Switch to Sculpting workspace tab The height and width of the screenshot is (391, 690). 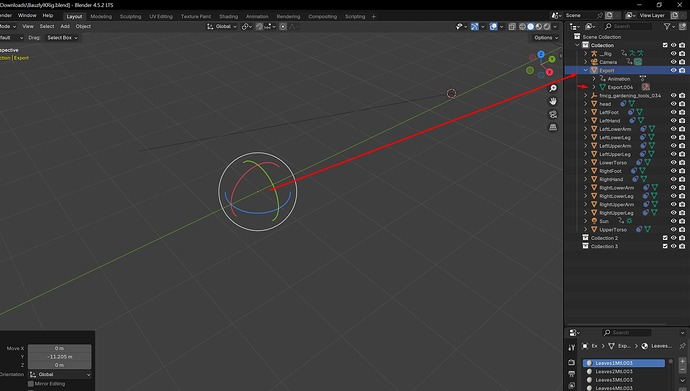(x=131, y=16)
